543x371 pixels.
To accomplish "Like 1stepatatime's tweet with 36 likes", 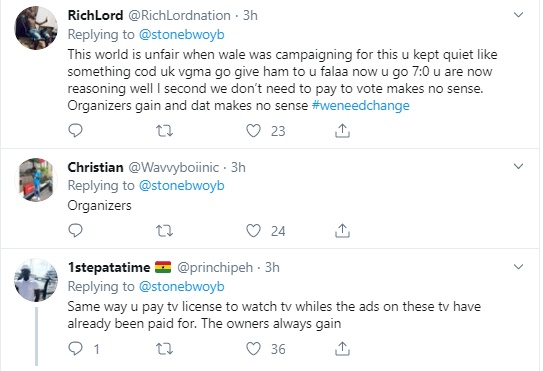I will pos(253,349).
